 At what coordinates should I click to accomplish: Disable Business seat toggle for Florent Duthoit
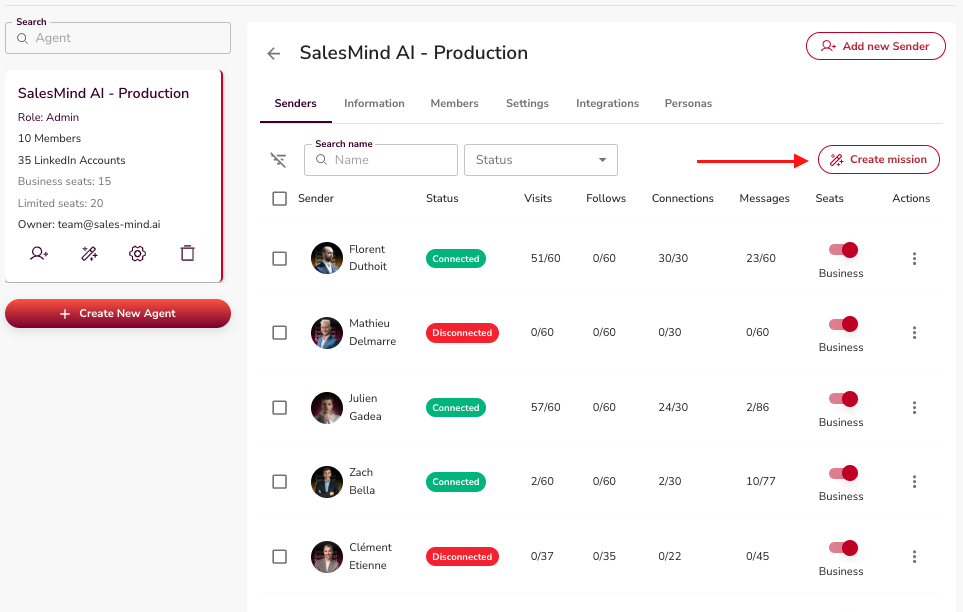pos(842,250)
